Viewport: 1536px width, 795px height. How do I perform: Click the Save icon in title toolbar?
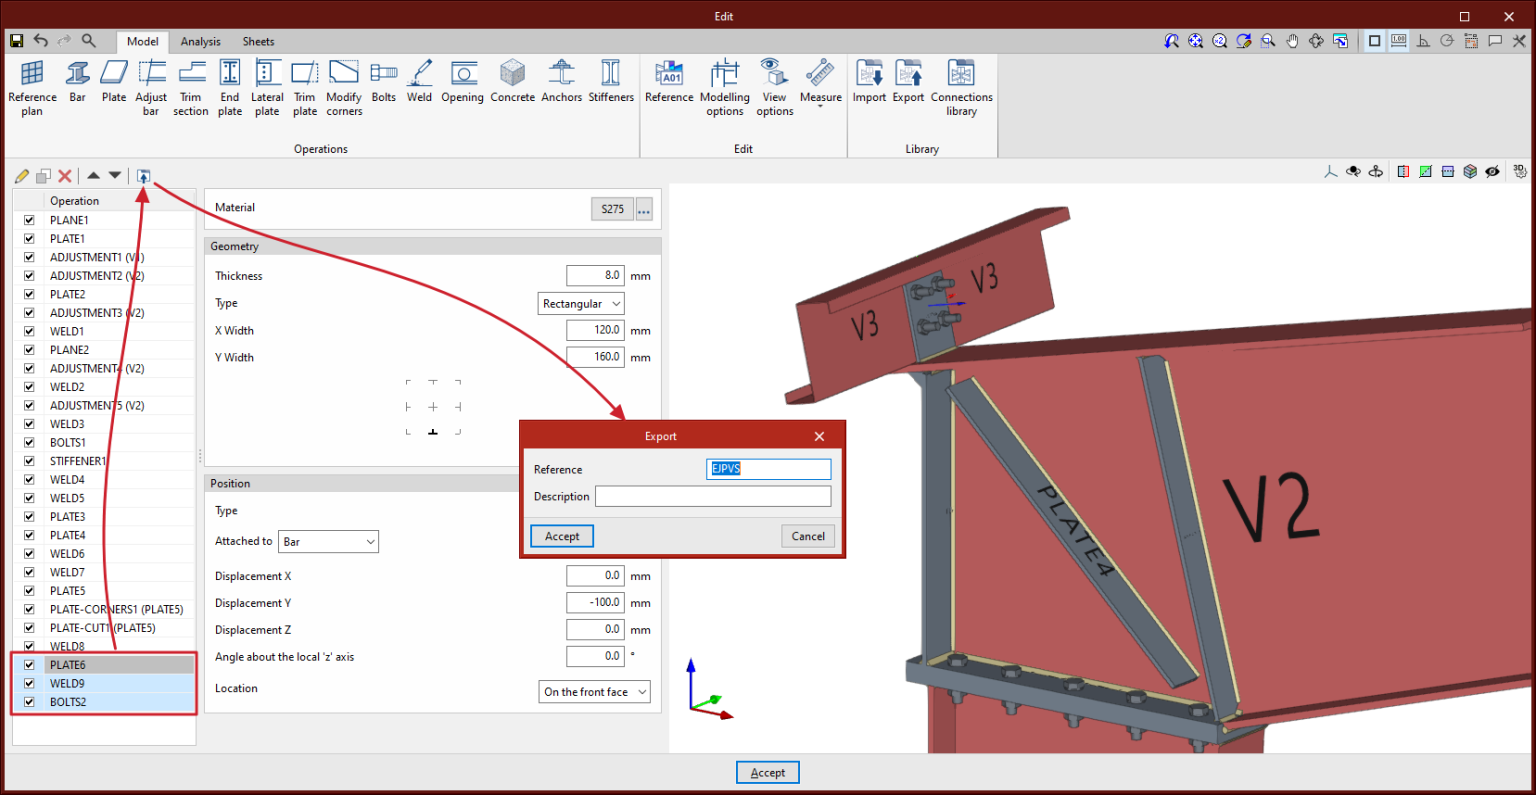tap(16, 41)
